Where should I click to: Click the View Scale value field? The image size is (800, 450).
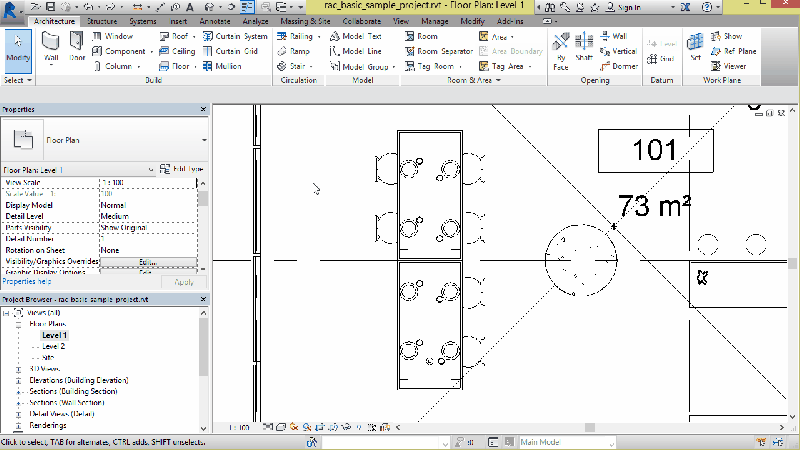(148, 183)
